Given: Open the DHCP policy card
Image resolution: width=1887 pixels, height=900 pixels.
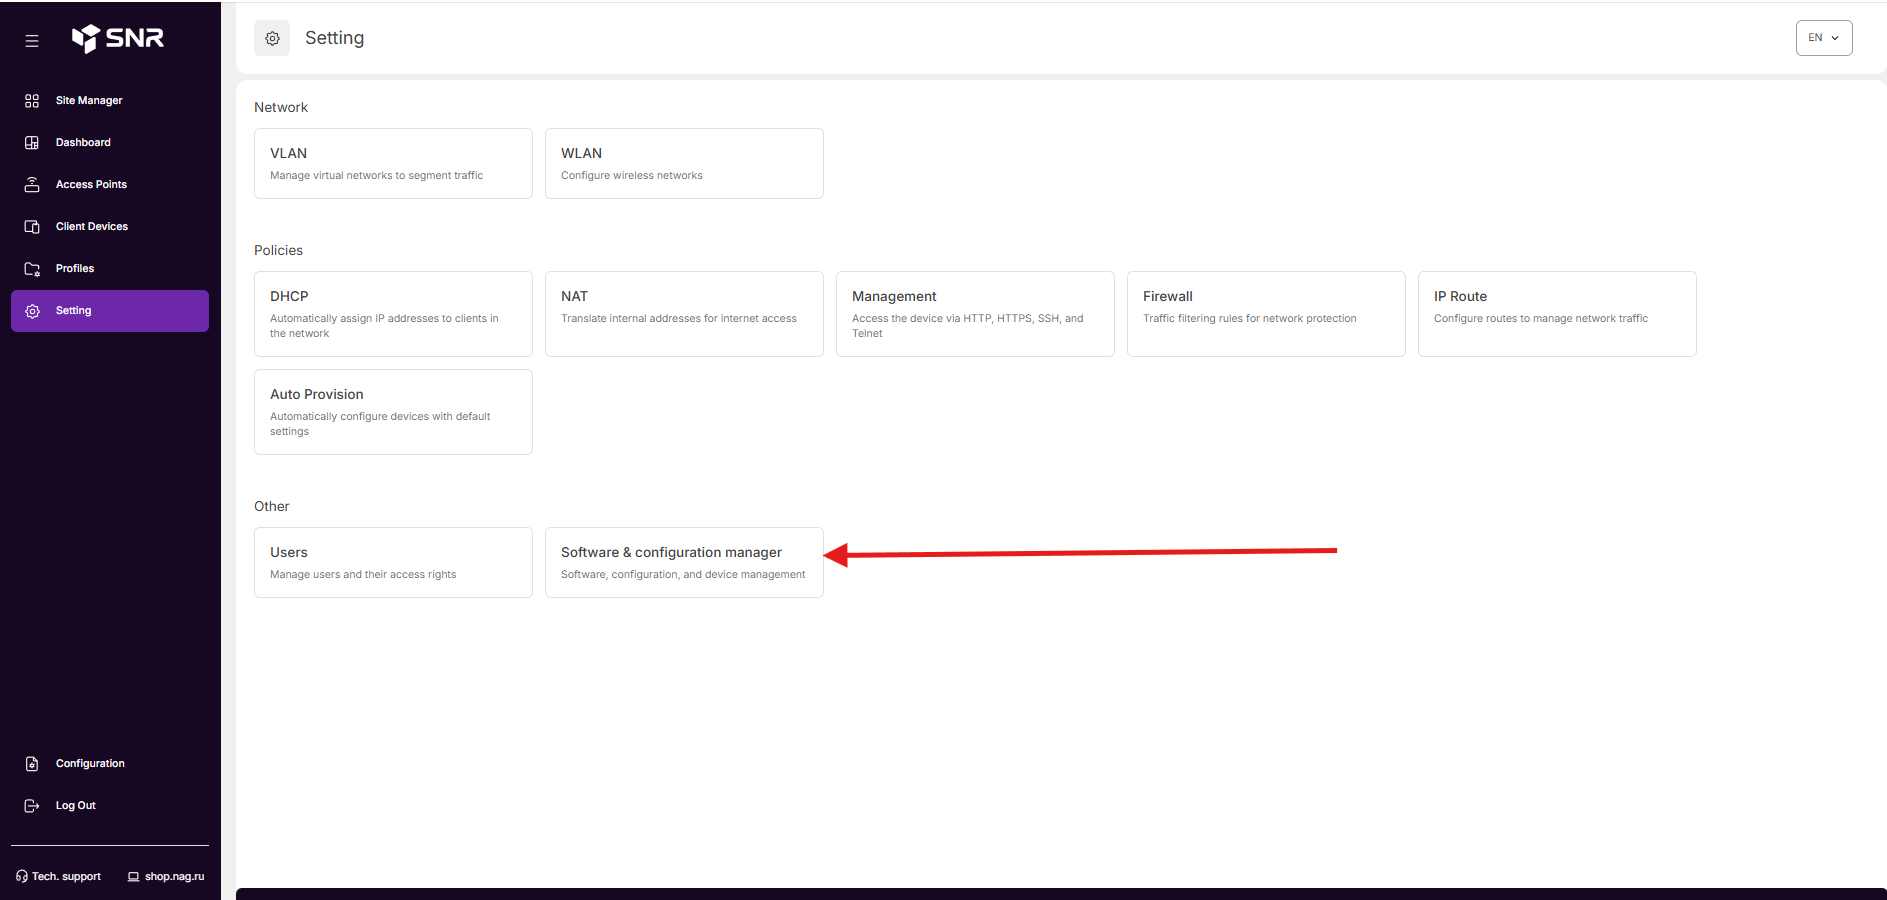Looking at the screenshot, I should coord(393,314).
